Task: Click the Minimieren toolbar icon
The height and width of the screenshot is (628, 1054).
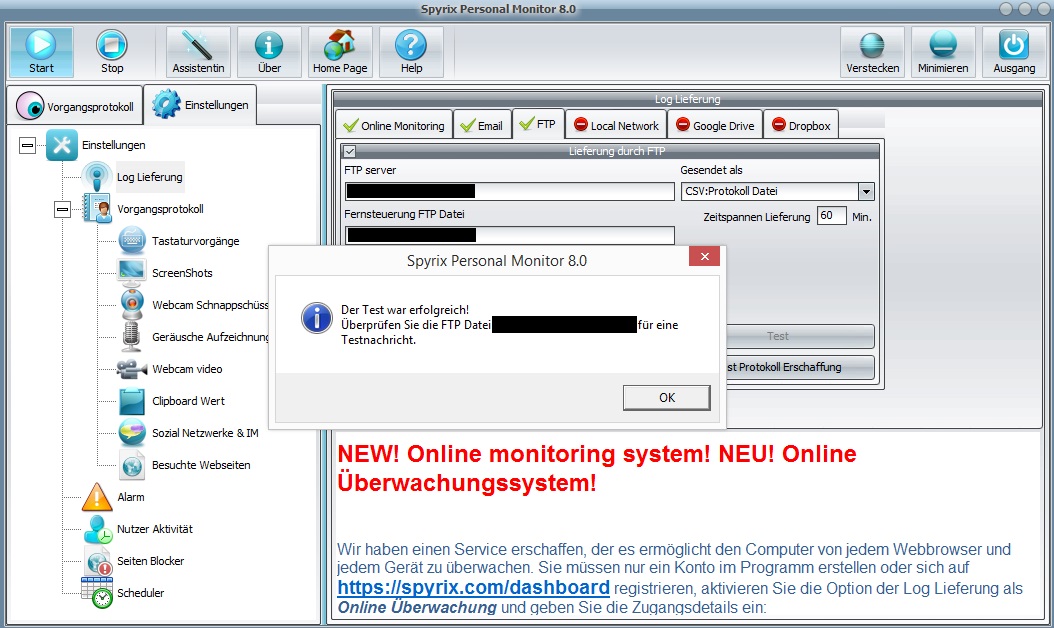Action: coord(943,46)
